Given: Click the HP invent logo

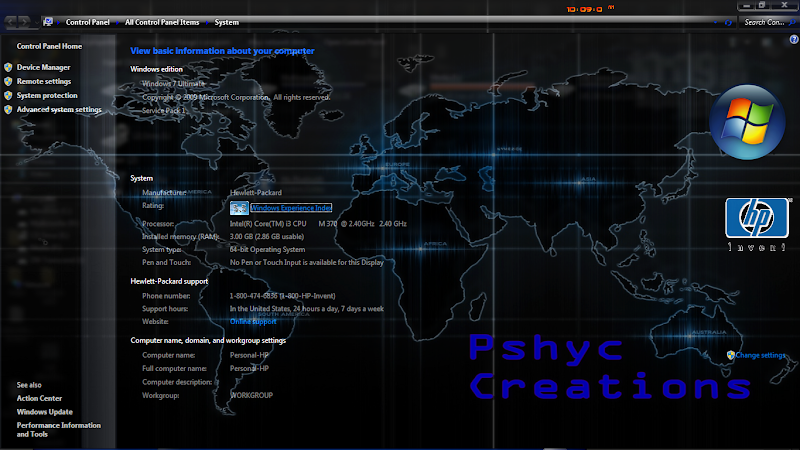Looking at the screenshot, I should [x=757, y=225].
